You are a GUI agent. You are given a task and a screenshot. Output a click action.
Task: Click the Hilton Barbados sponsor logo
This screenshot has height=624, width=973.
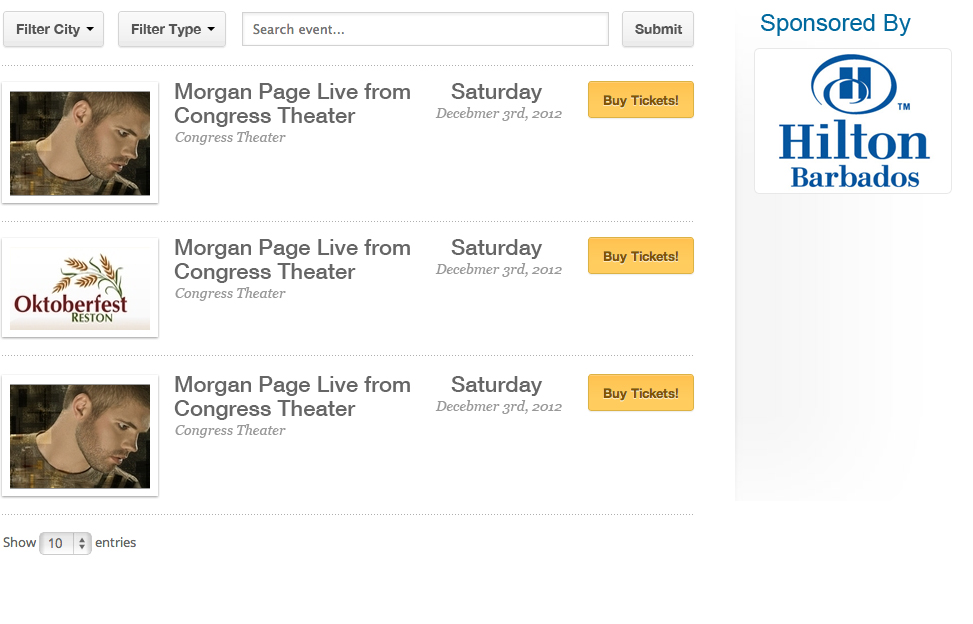tap(853, 122)
